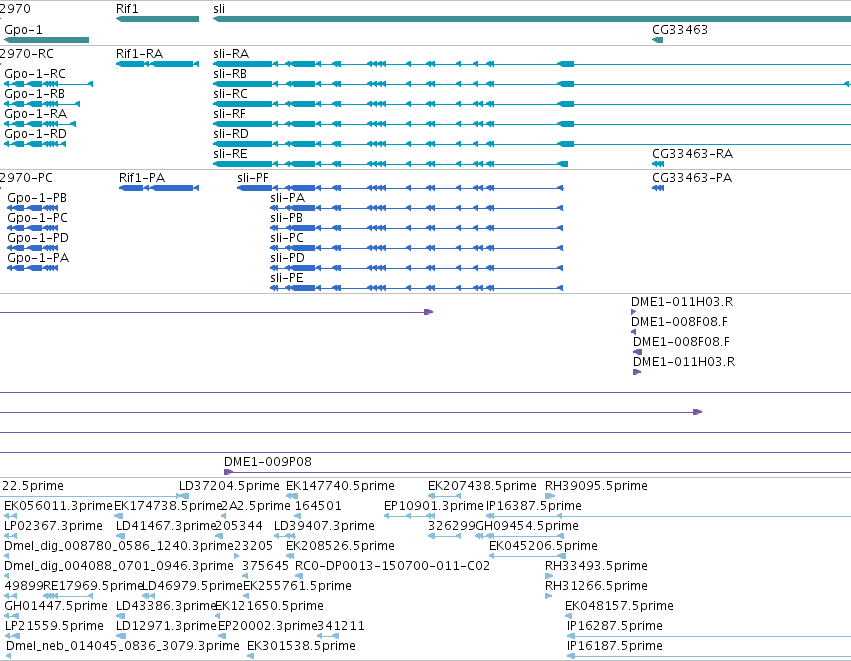Screen dimensions: 851x661
Task: Click the first DME1-008F08.F clone label
Action: pos(679,322)
